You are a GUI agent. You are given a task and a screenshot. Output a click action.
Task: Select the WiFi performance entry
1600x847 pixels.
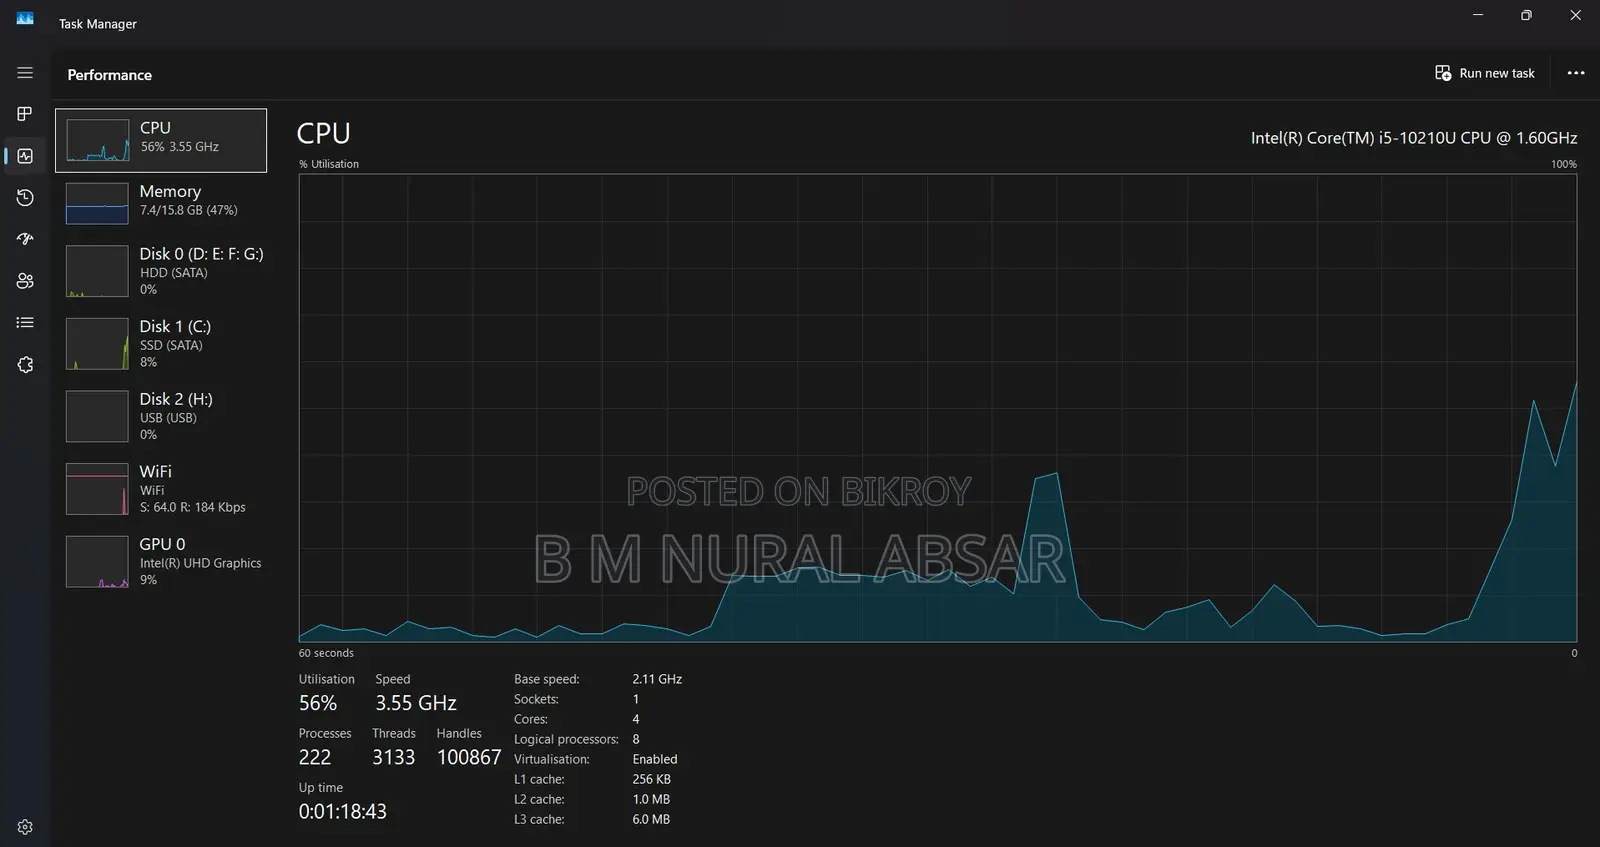[161, 489]
